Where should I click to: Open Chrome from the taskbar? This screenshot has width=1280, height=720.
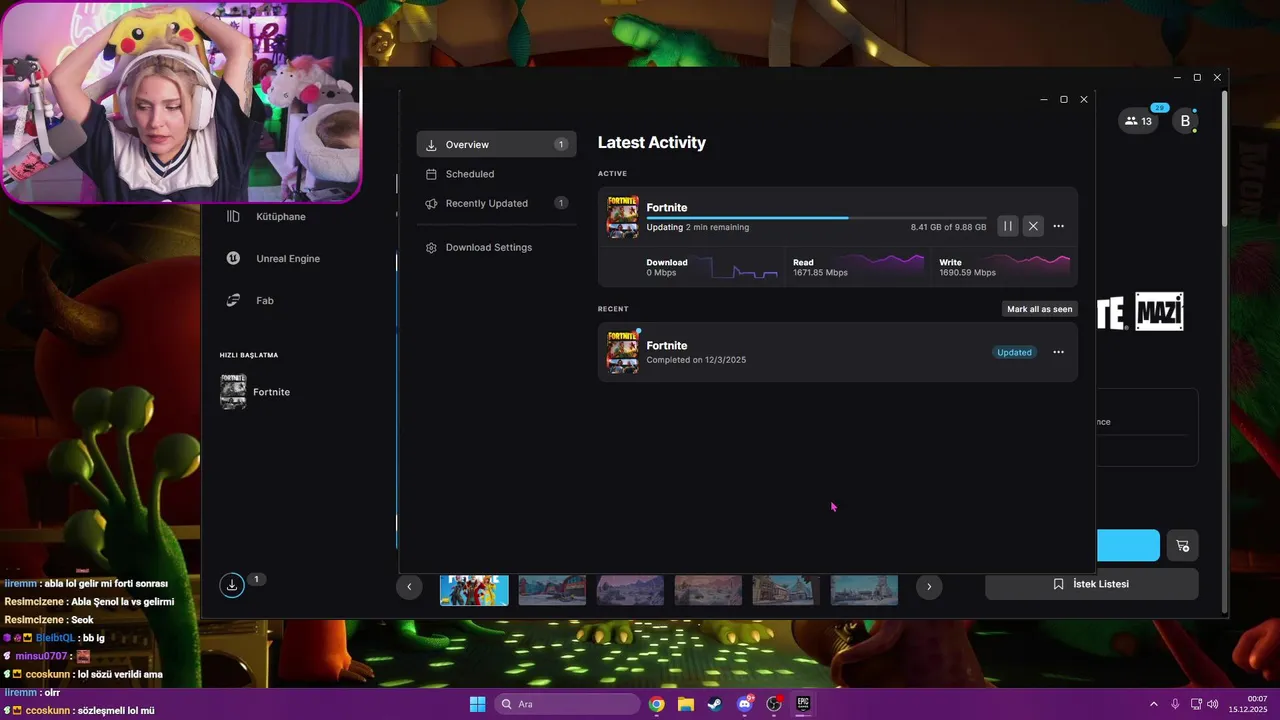656,704
